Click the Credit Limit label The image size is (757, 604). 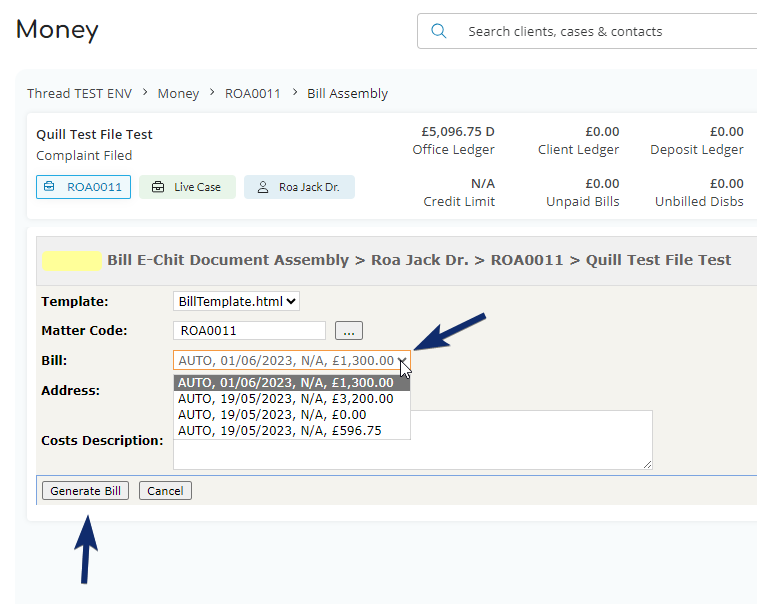point(459,201)
